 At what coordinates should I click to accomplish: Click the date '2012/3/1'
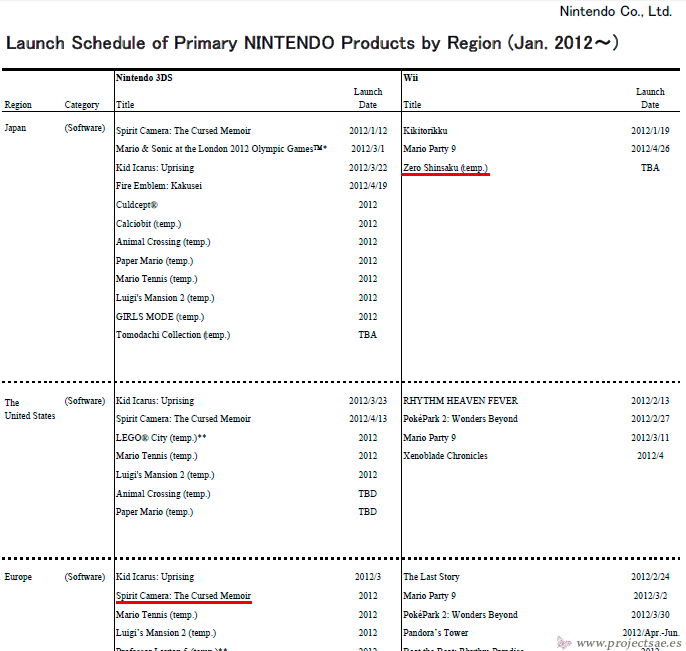point(368,149)
